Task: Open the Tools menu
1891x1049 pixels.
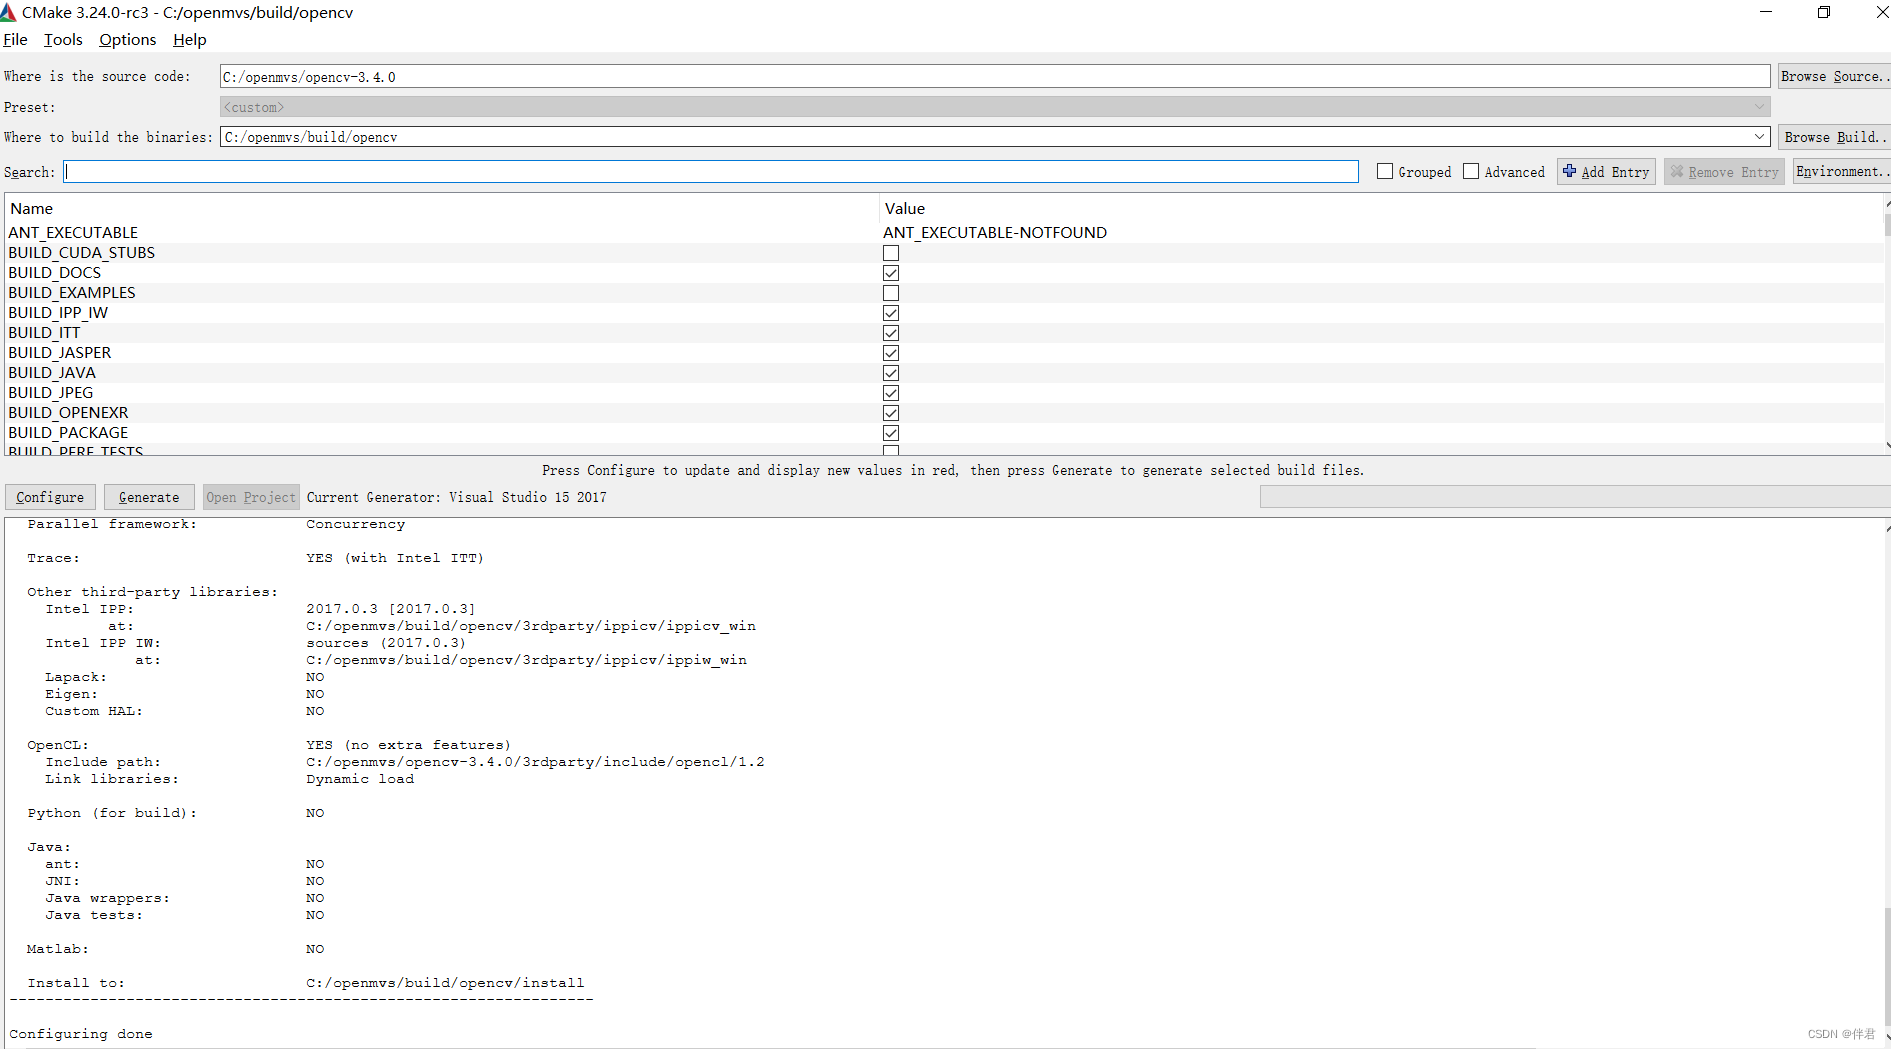Action: 63,40
